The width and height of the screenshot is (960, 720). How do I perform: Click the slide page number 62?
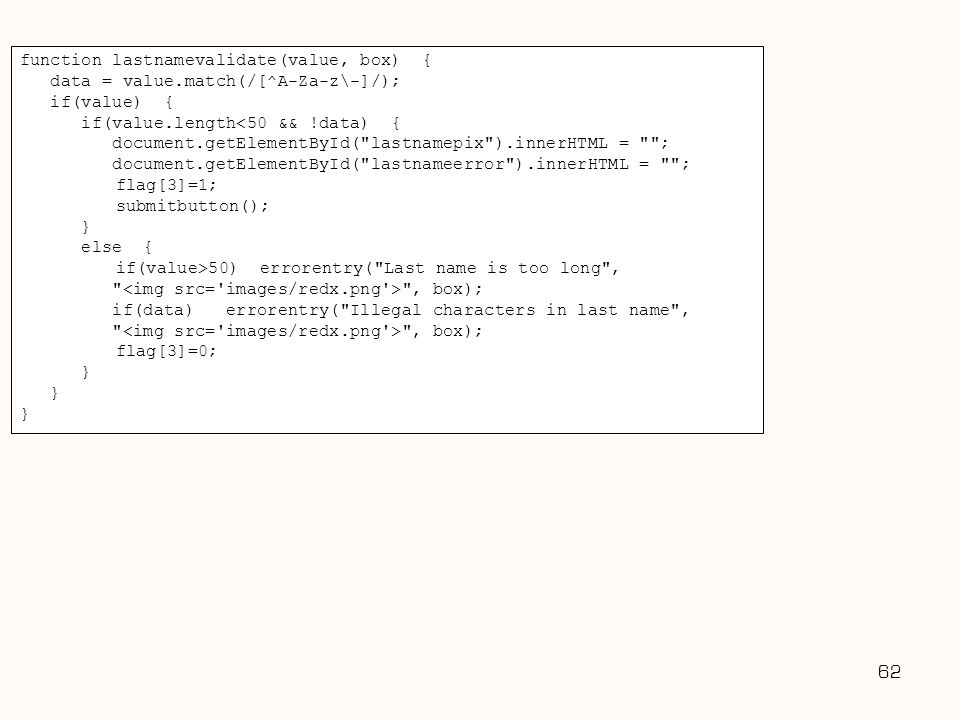tap(889, 672)
